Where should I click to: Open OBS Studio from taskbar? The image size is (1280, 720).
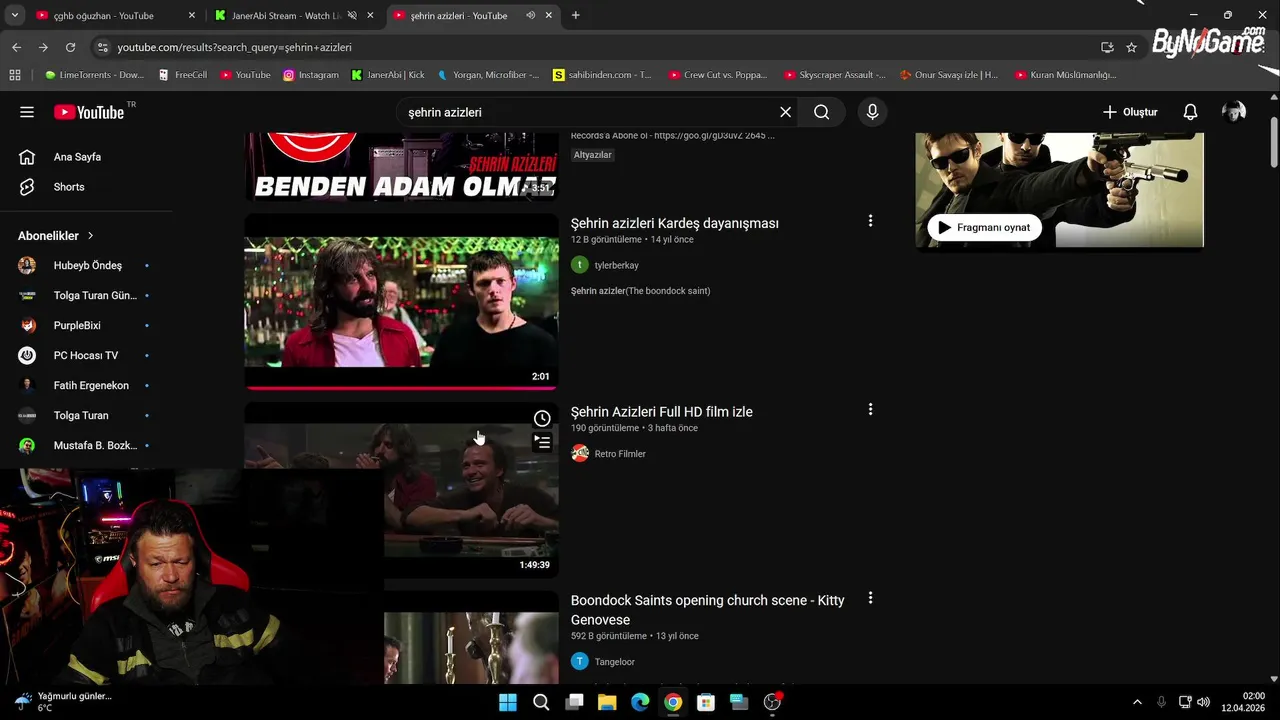[772, 702]
